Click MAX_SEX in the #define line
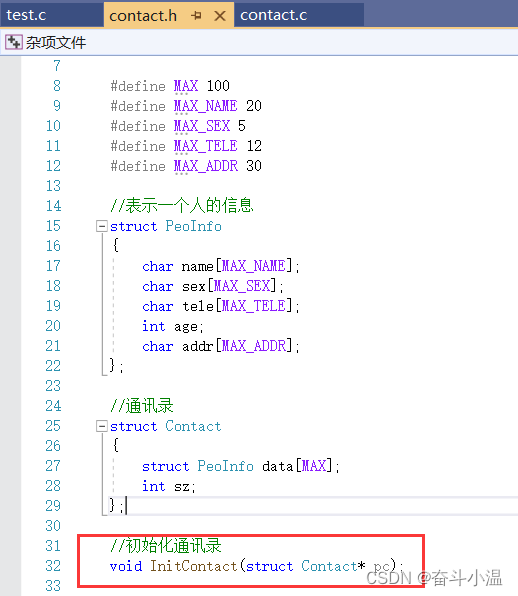This screenshot has height=596, width=518. click(202, 126)
